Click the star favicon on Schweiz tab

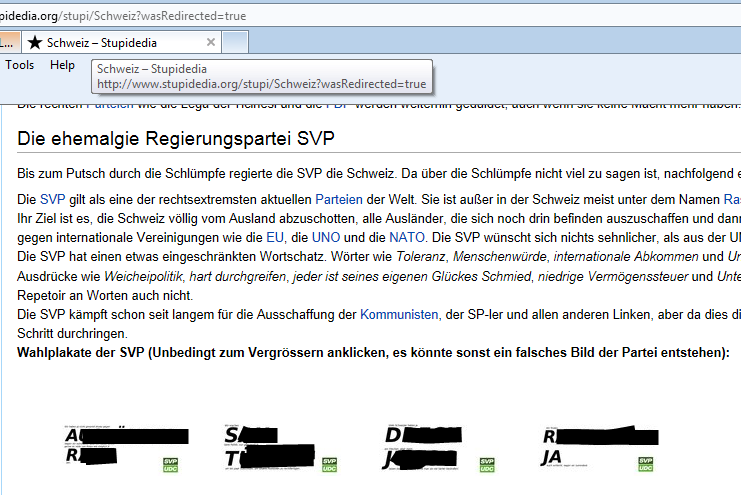pos(34,43)
